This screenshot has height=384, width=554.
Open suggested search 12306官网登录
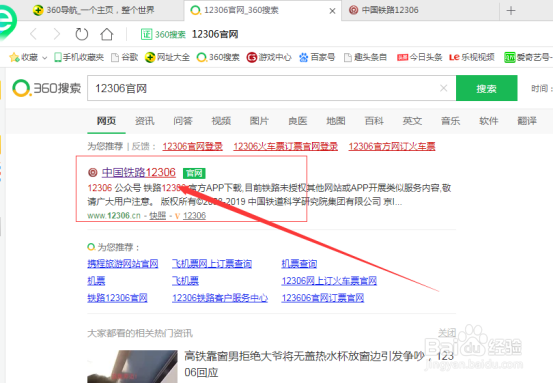pyautogui.click(x=193, y=146)
